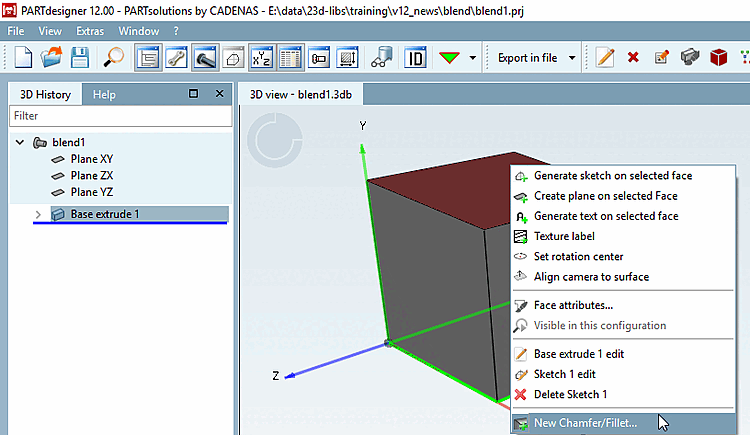This screenshot has width=750, height=435.
Task: Click the Plane XY plane icon
Action: coord(58,159)
